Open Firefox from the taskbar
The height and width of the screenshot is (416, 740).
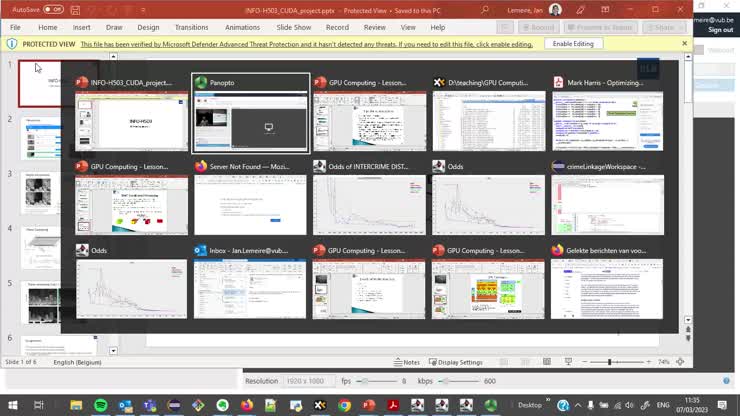click(x=246, y=405)
